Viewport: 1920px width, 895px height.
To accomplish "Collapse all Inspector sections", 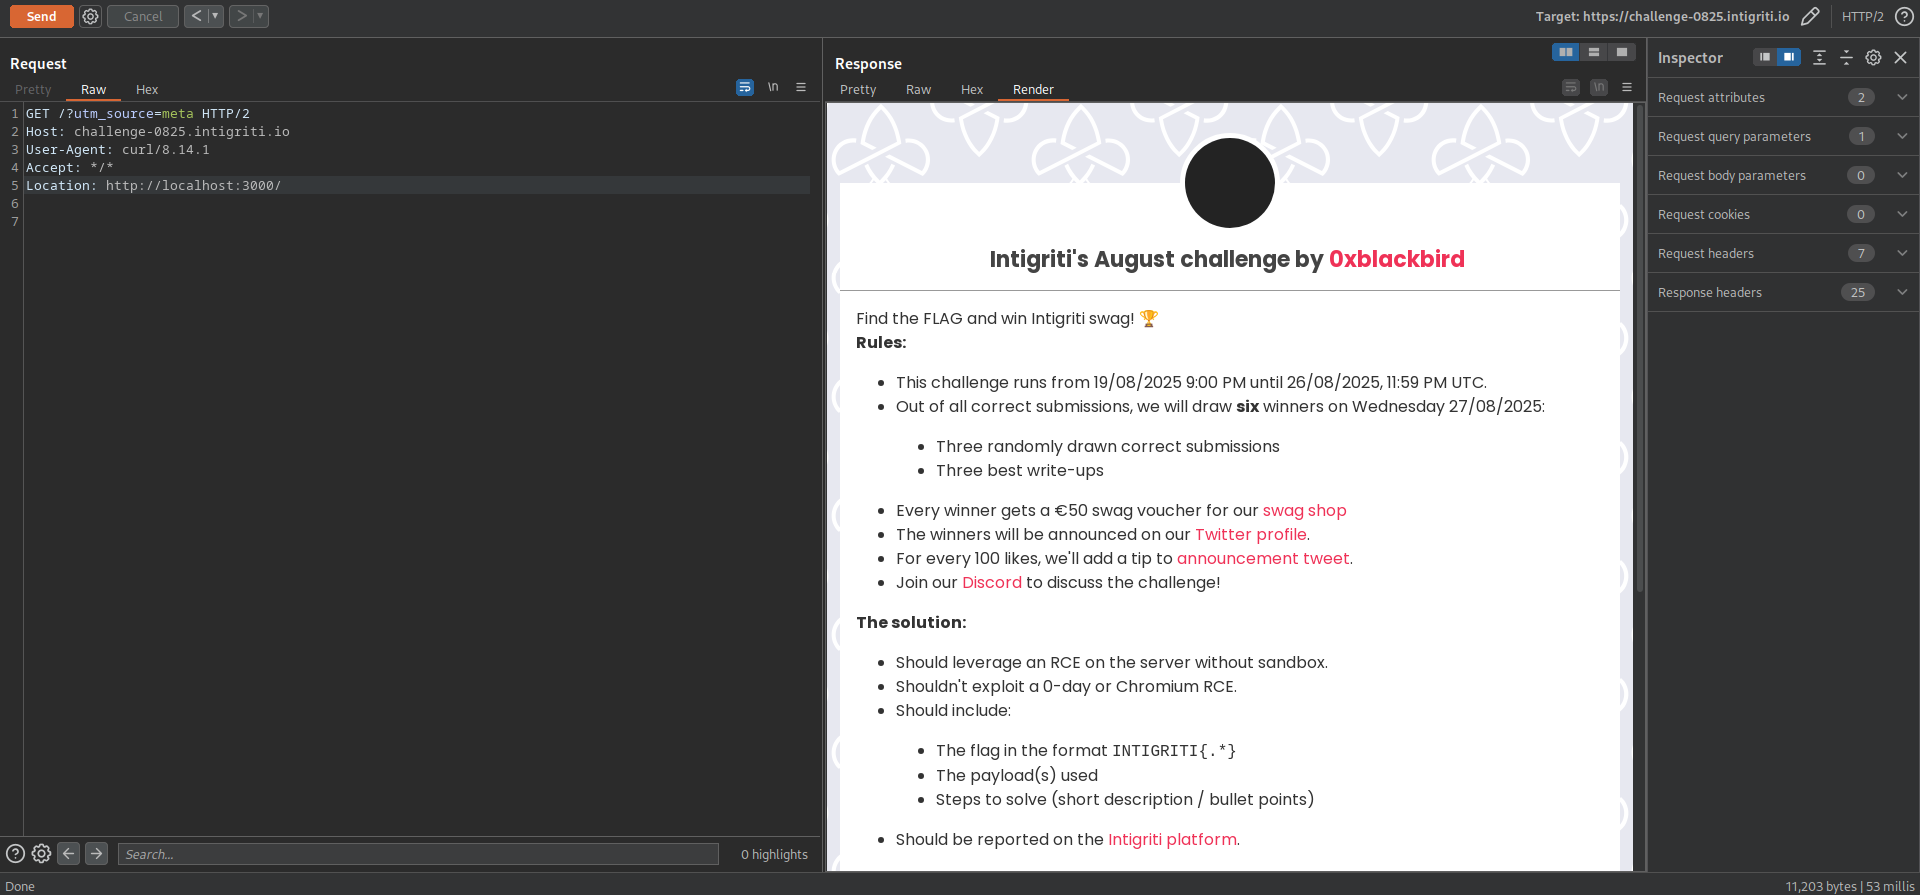I will (x=1846, y=57).
